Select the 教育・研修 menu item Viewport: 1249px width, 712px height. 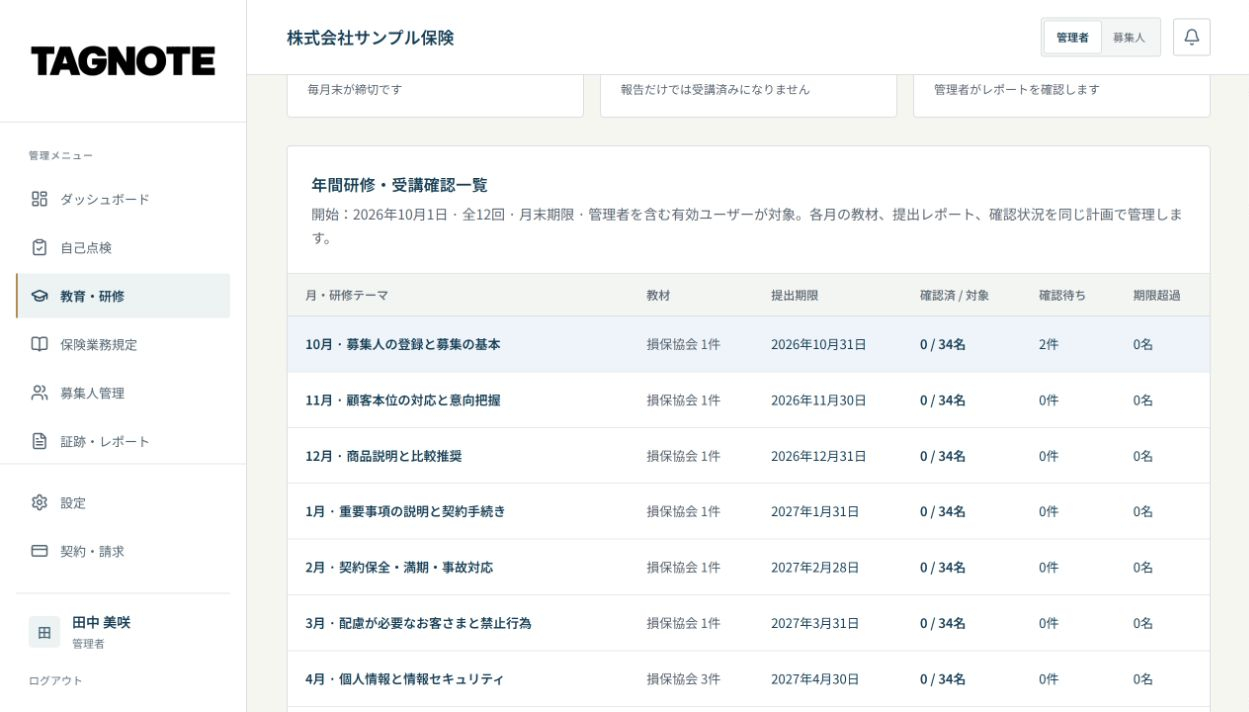tap(123, 296)
